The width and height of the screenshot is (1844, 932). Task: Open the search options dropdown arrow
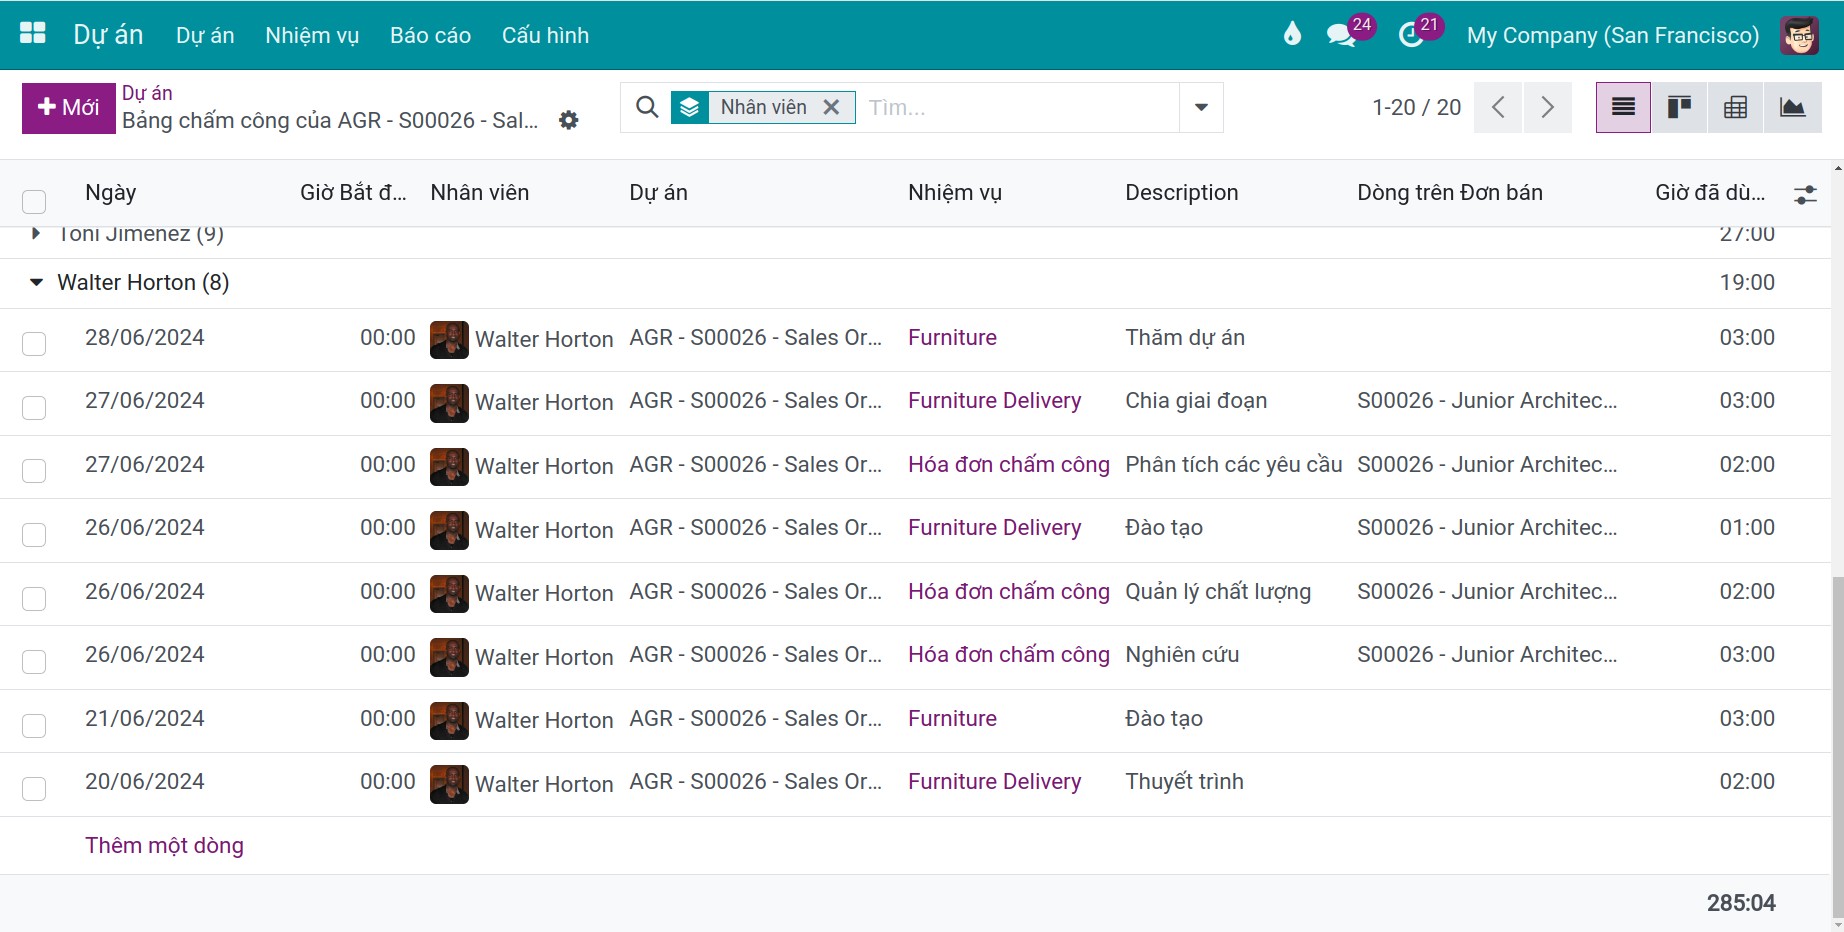tap(1201, 107)
